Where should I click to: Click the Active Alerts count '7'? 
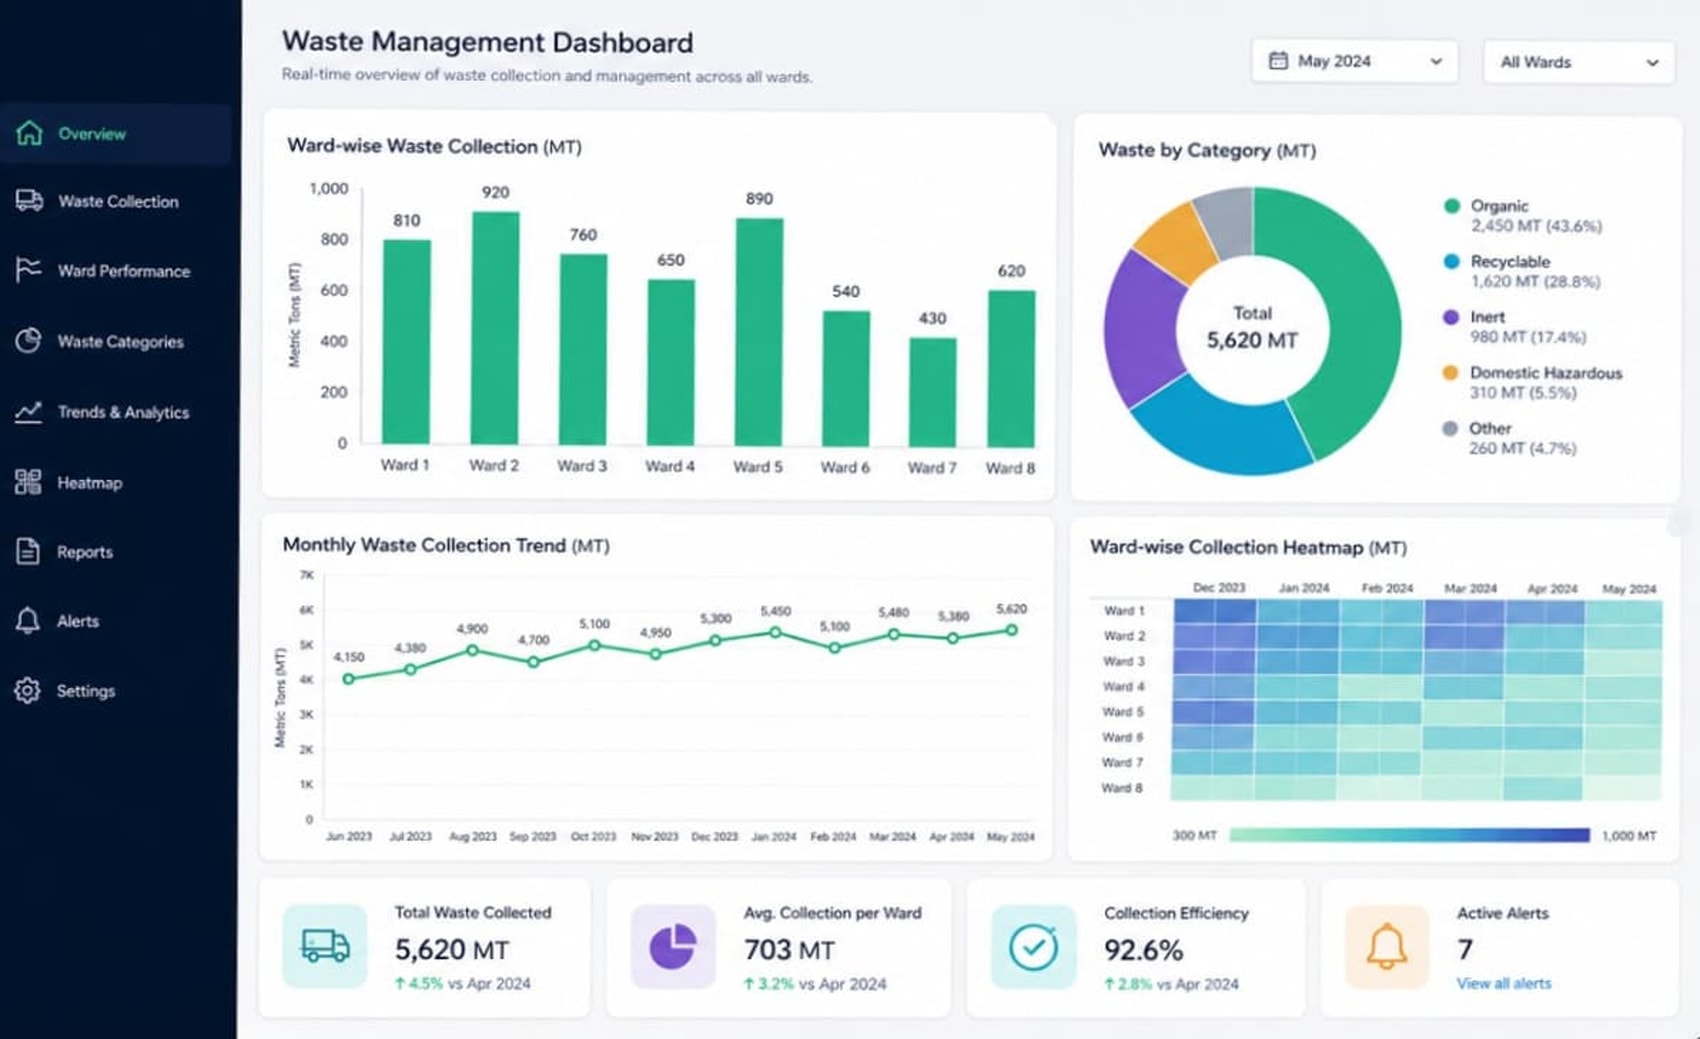click(1465, 949)
